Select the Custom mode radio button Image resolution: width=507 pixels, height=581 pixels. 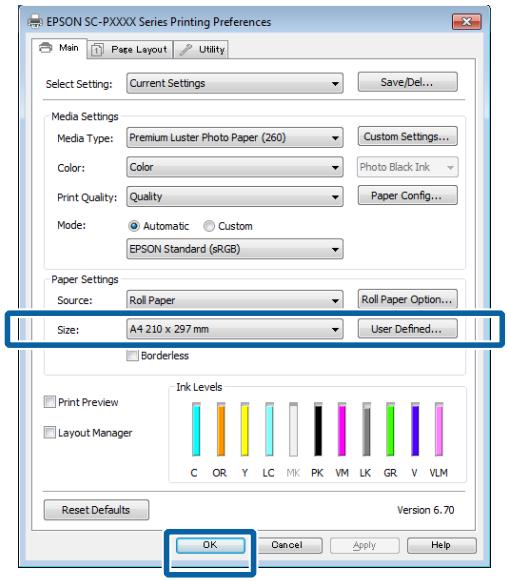[x=209, y=226]
